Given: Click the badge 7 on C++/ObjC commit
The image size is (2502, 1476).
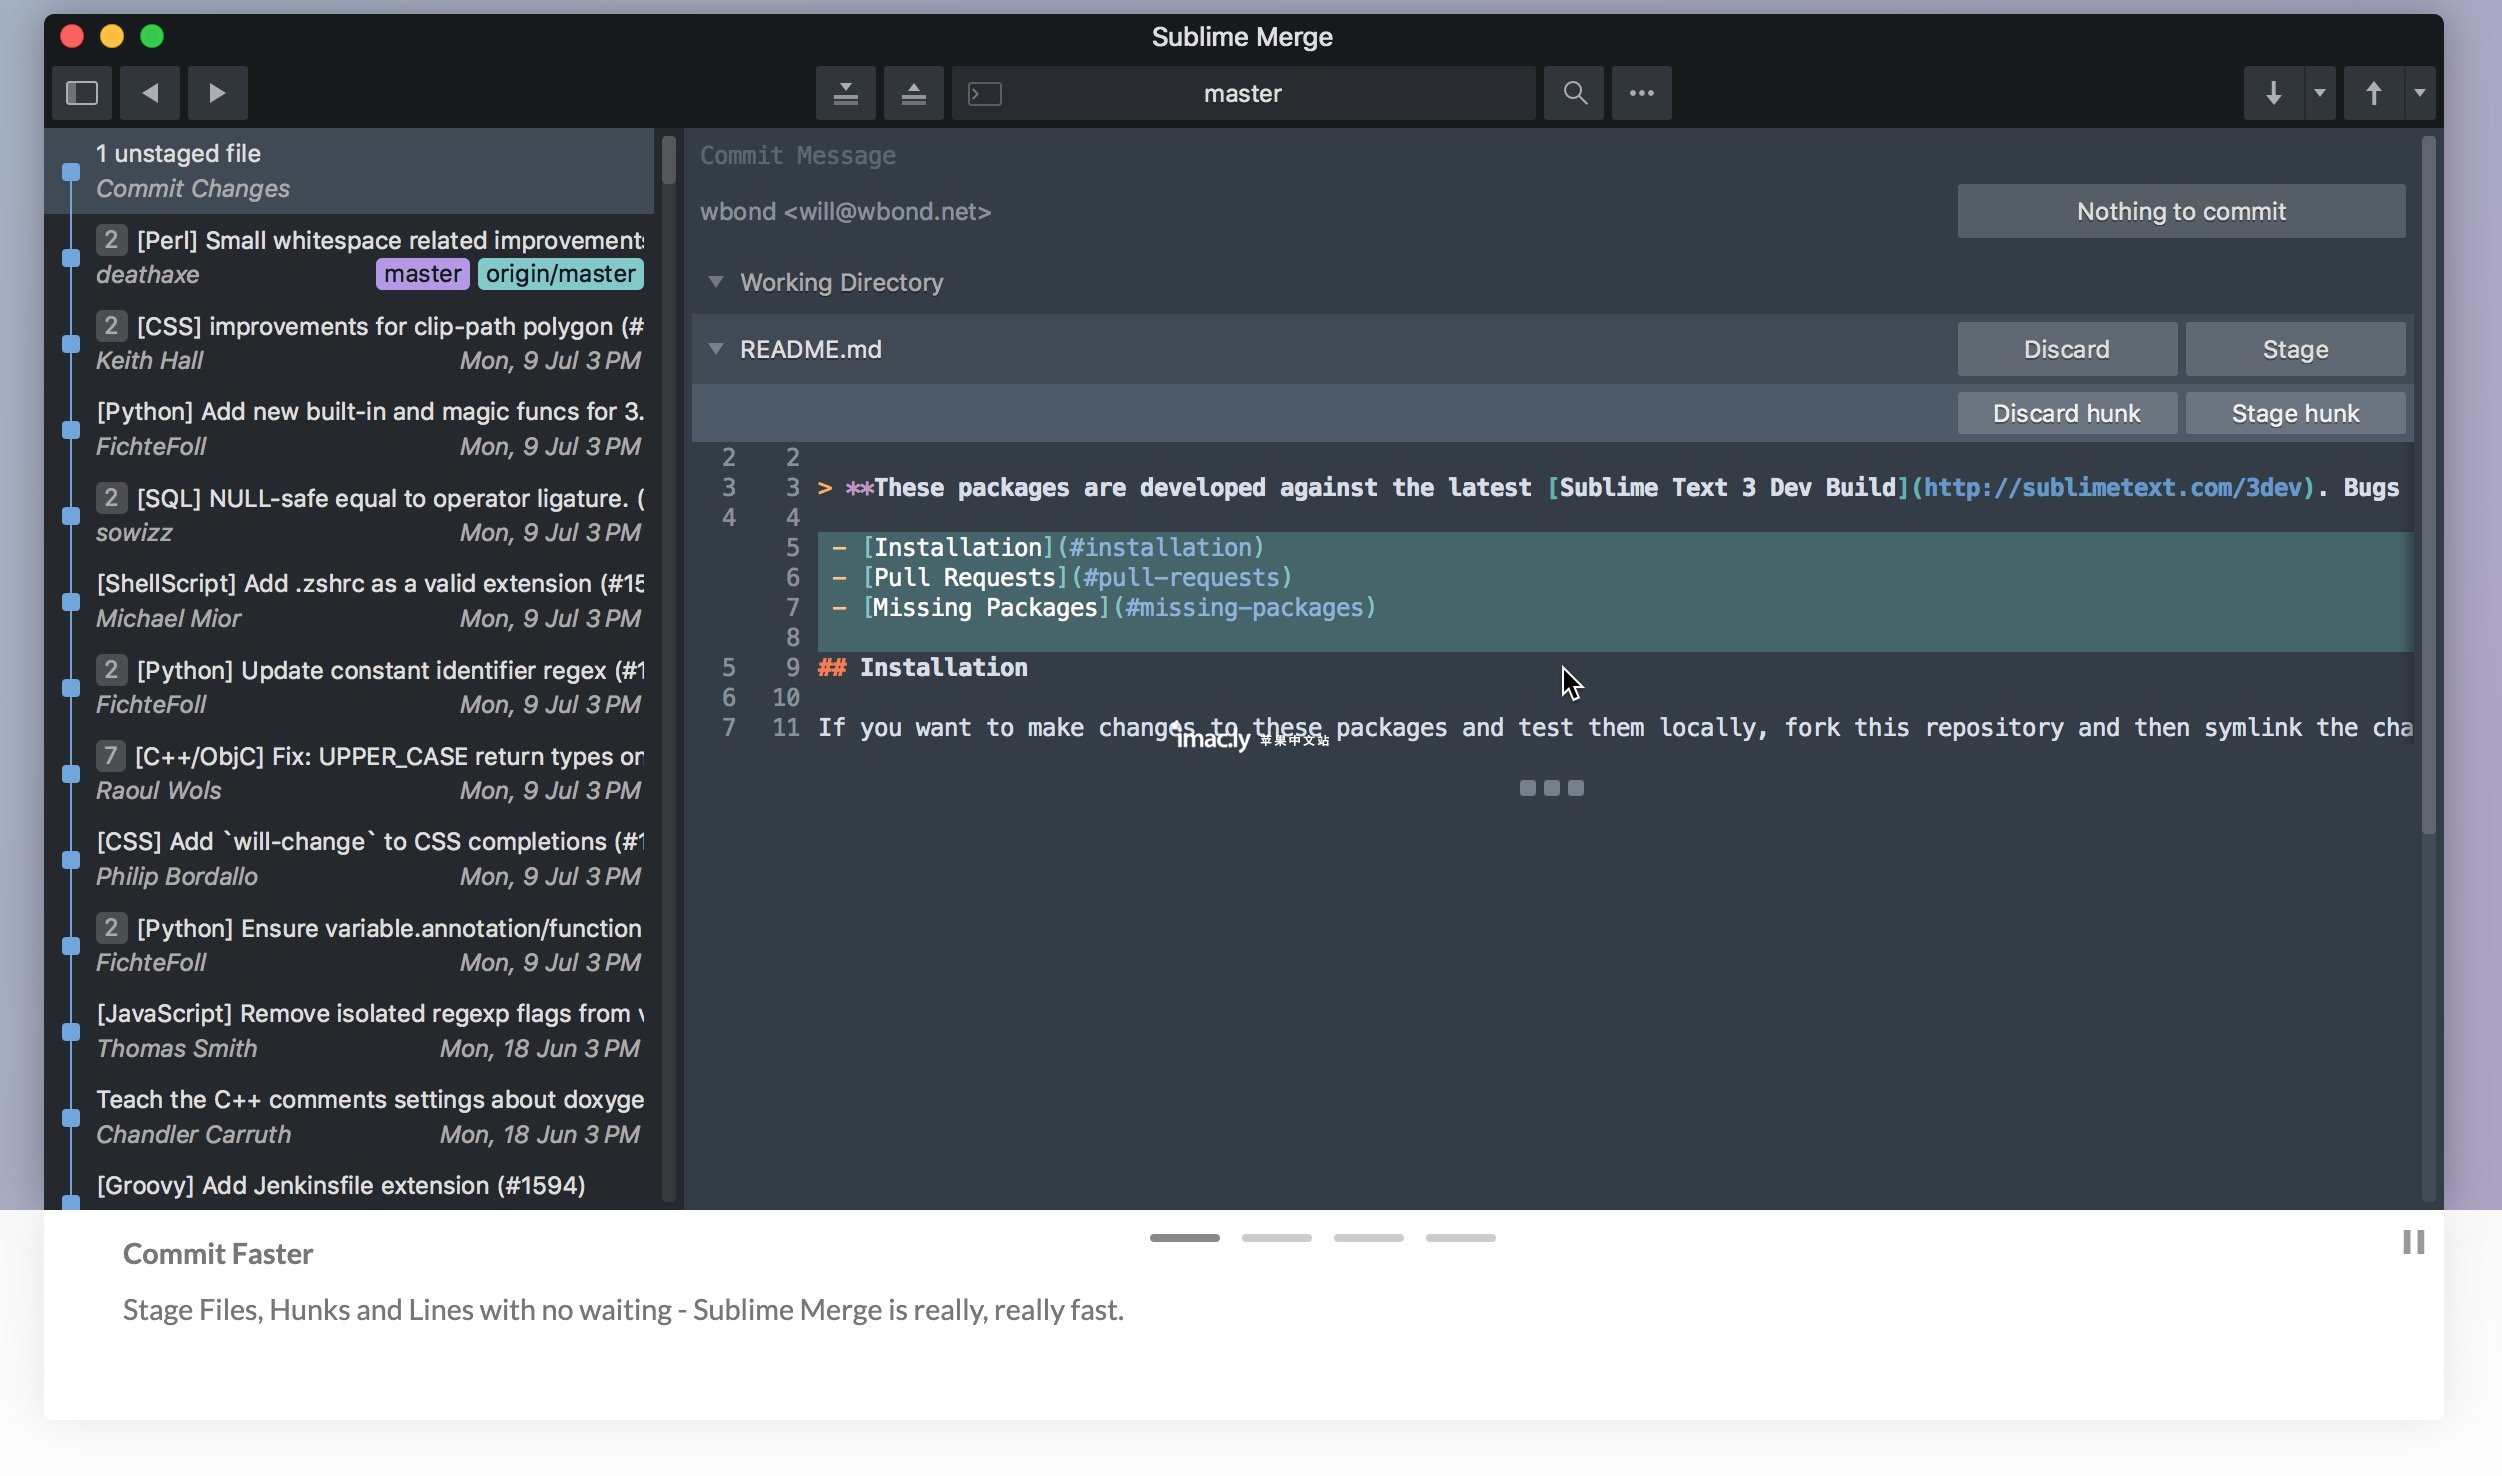Looking at the screenshot, I should pyautogui.click(x=110, y=755).
